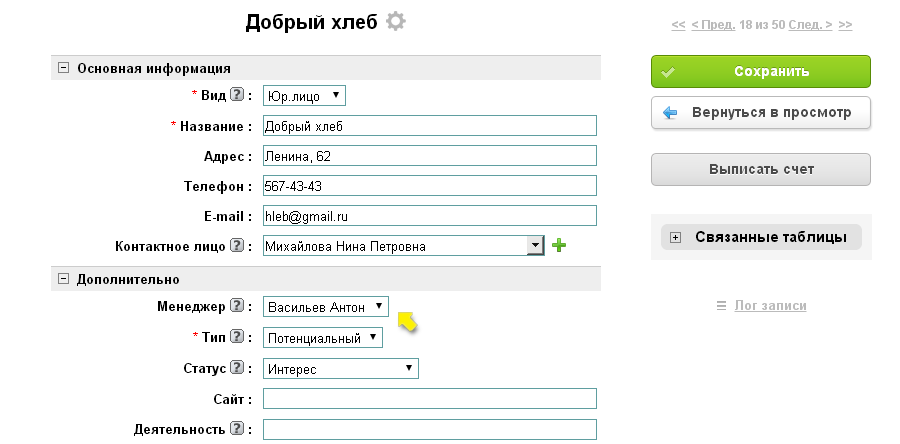Screen dimensions: 900x444
Task: Open the Вид dropdown
Action: 304,96
